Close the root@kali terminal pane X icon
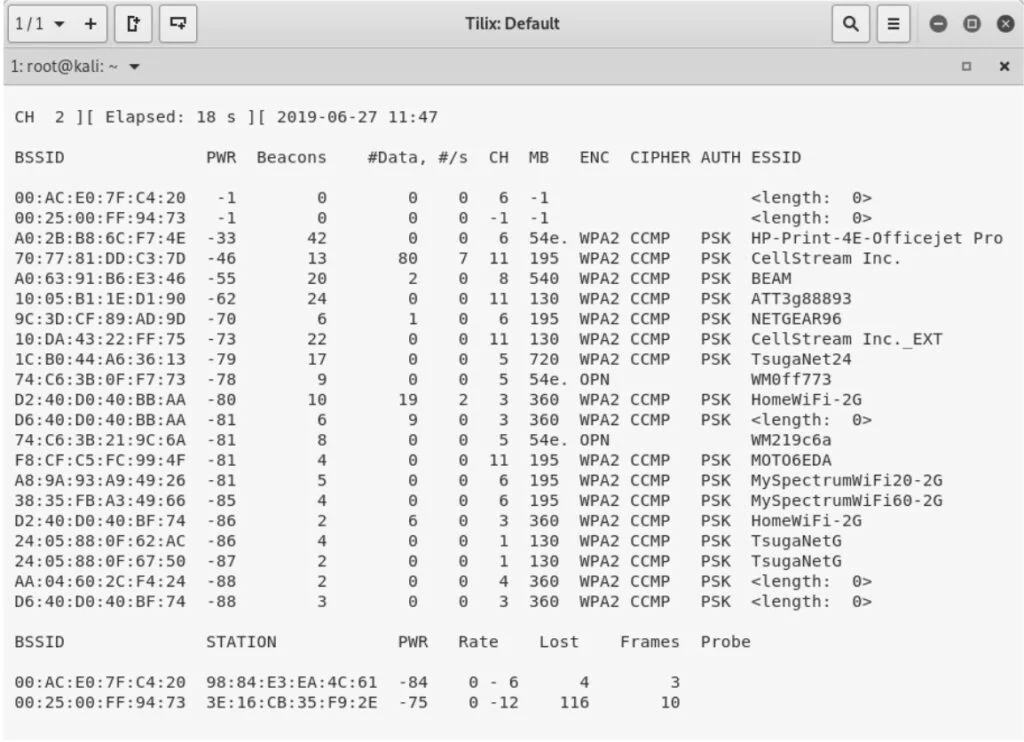 click(x=1004, y=66)
